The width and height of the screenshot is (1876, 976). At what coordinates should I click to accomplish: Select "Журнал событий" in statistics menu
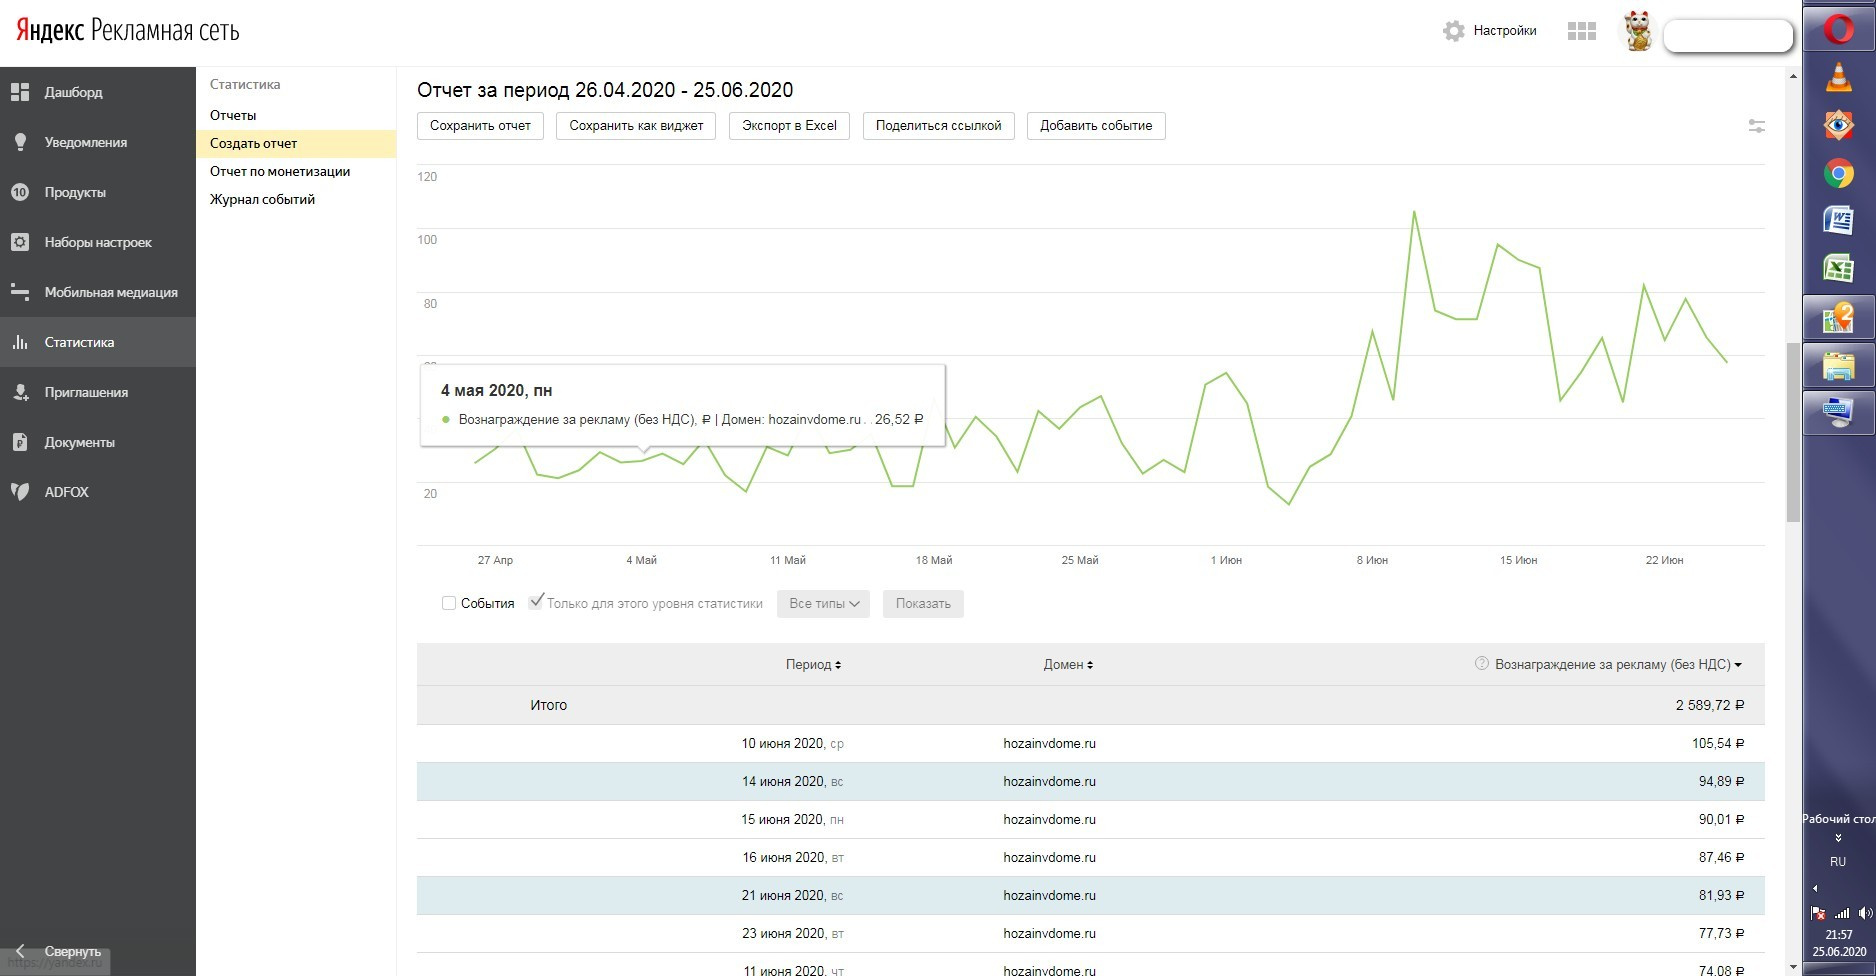coord(262,199)
